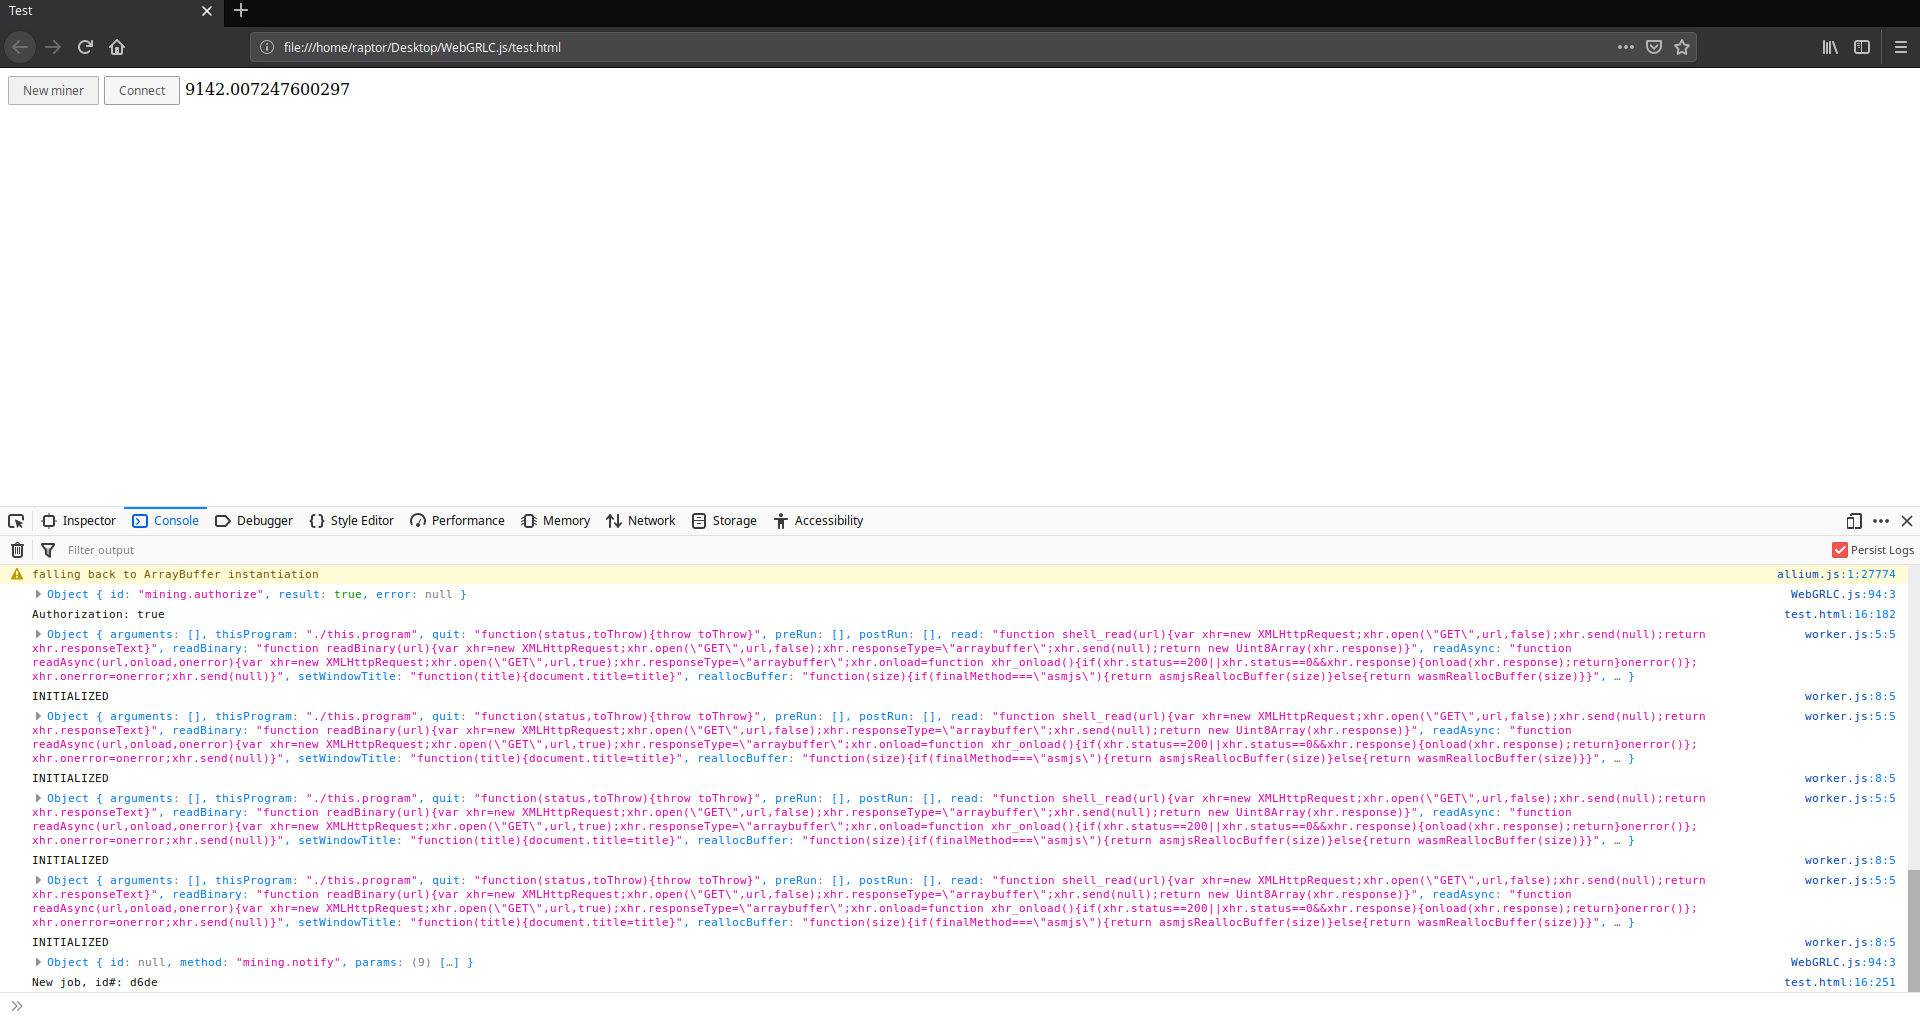1920x1020 pixels.
Task: Open the Library icon
Action: [1830, 47]
